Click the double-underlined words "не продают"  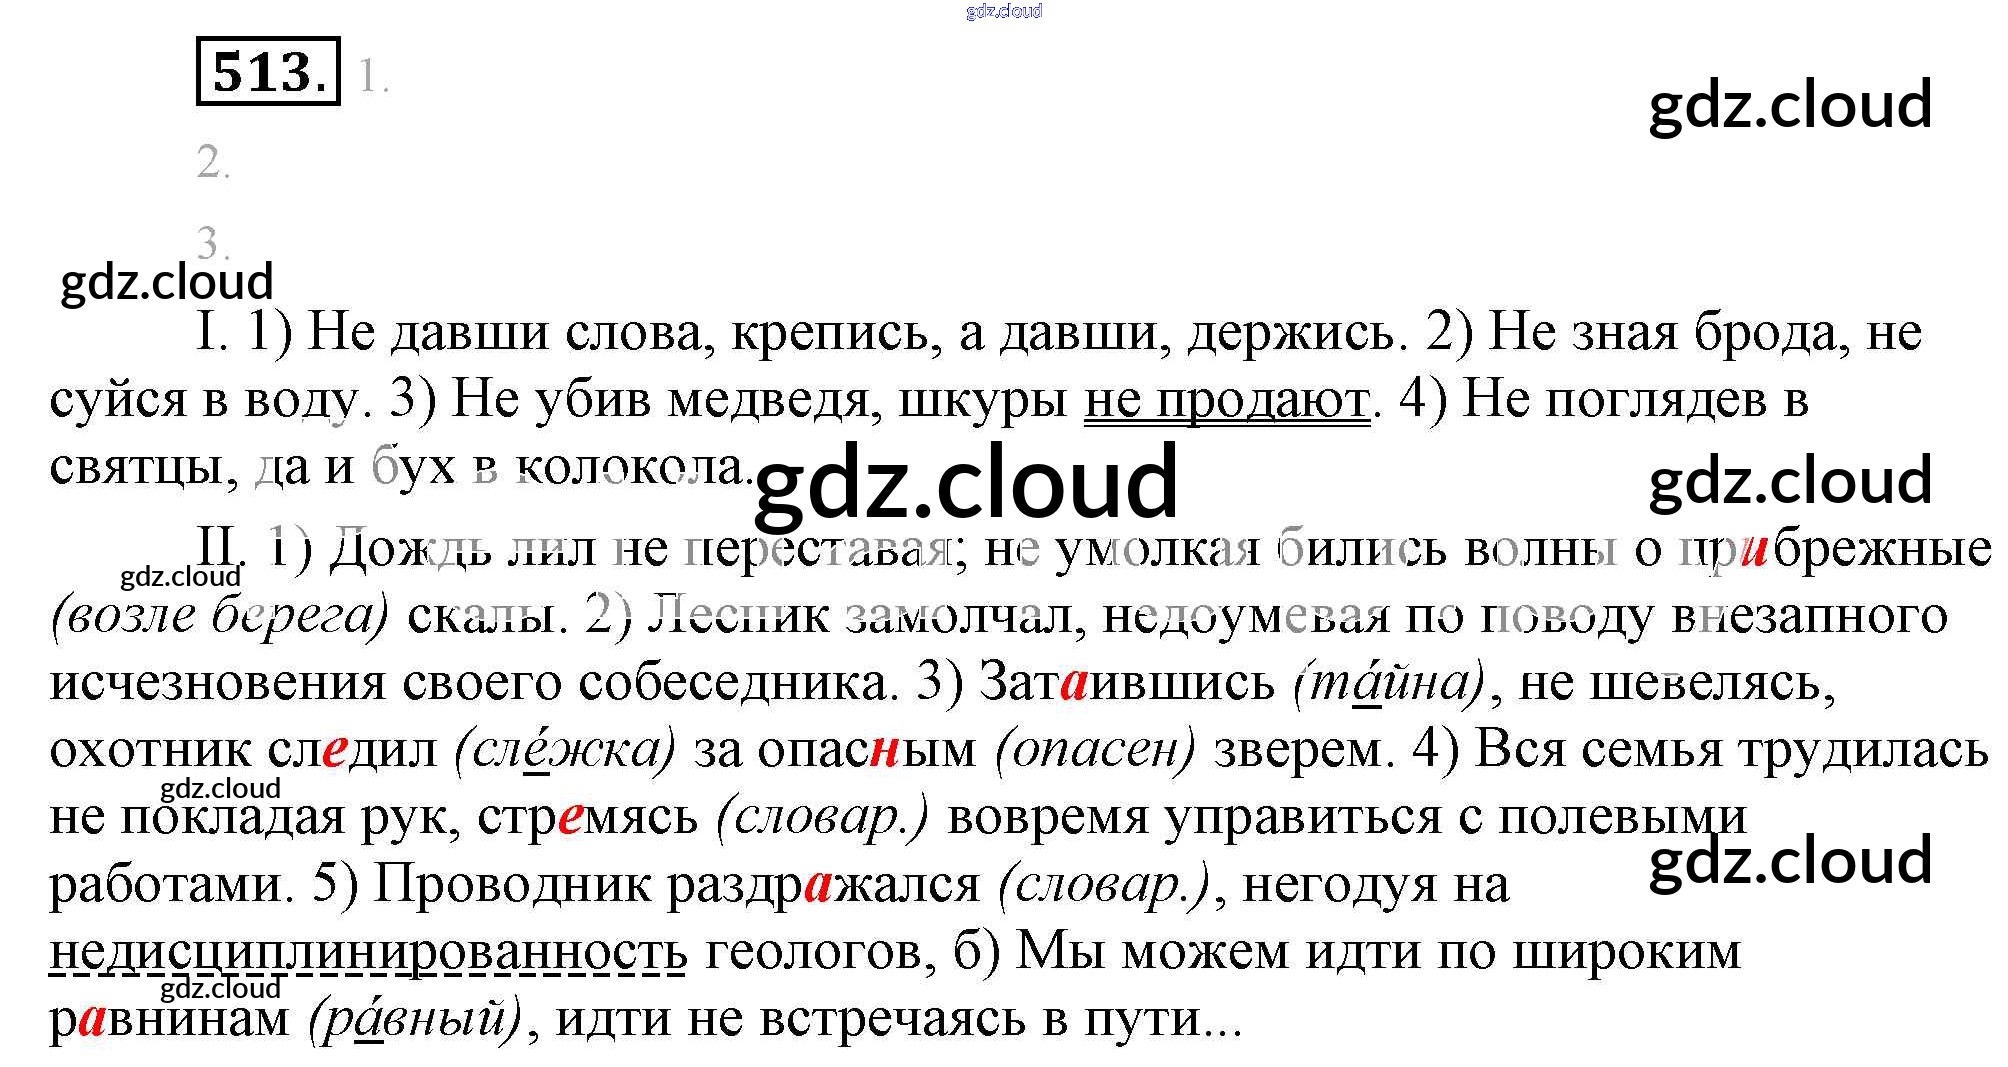pyautogui.click(x=1226, y=401)
